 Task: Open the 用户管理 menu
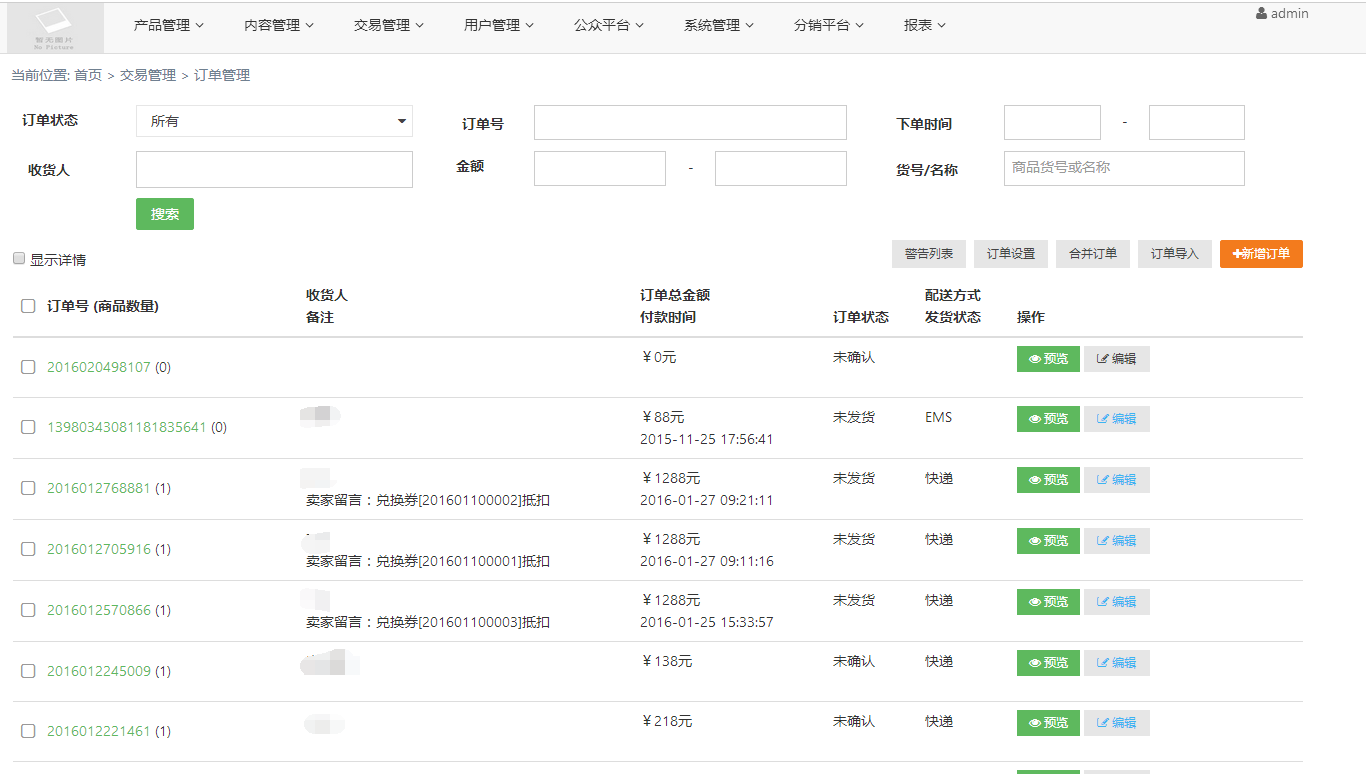(x=499, y=25)
